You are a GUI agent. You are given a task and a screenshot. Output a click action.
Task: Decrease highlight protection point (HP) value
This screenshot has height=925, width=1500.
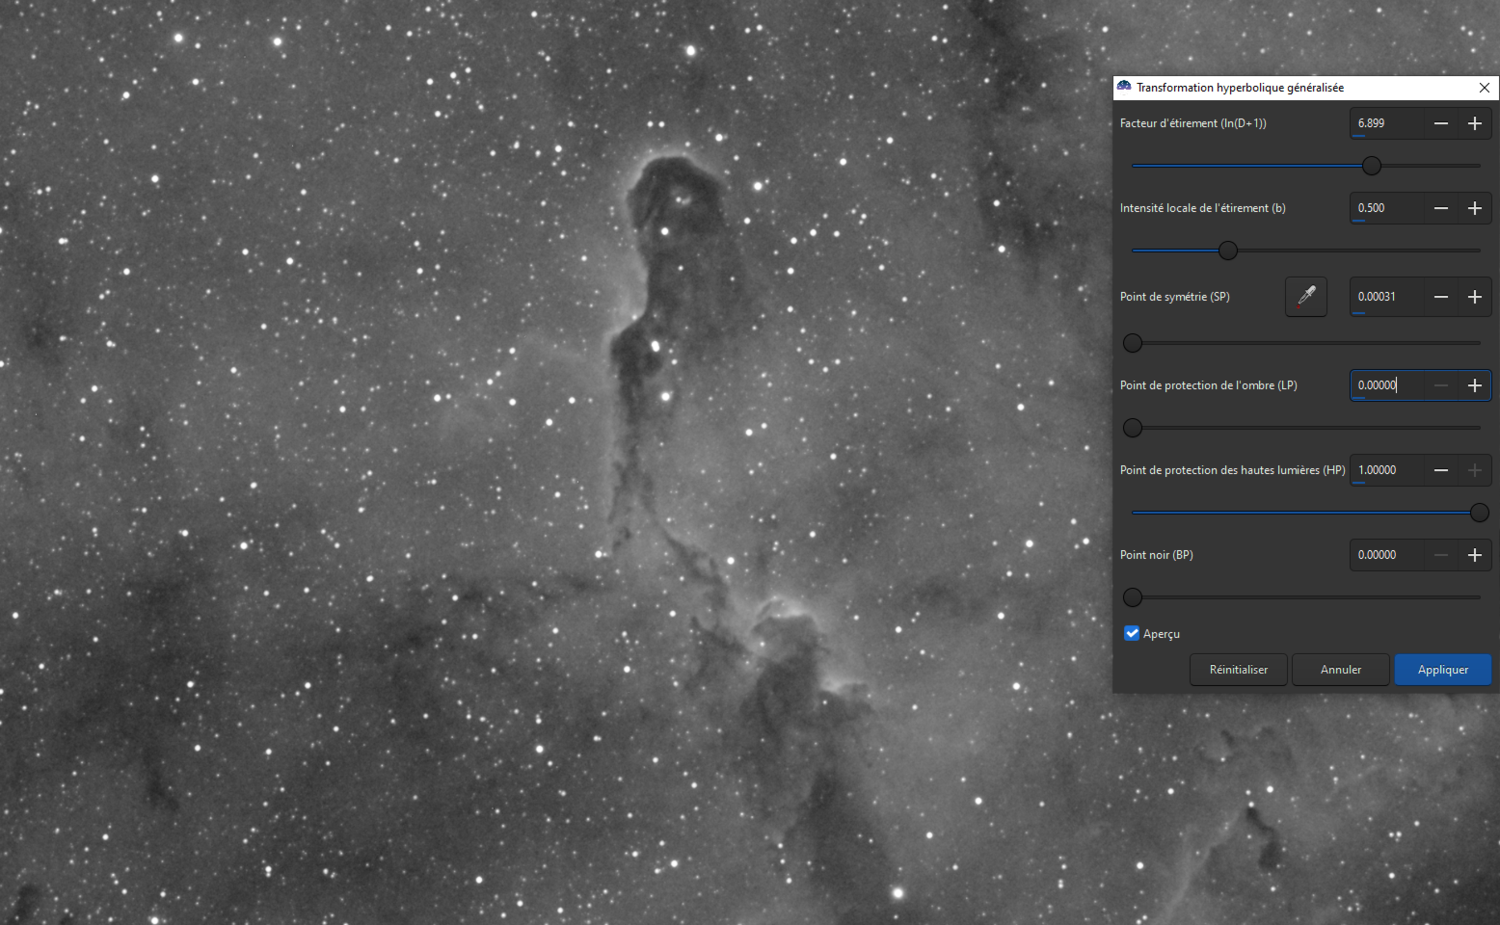click(1441, 470)
